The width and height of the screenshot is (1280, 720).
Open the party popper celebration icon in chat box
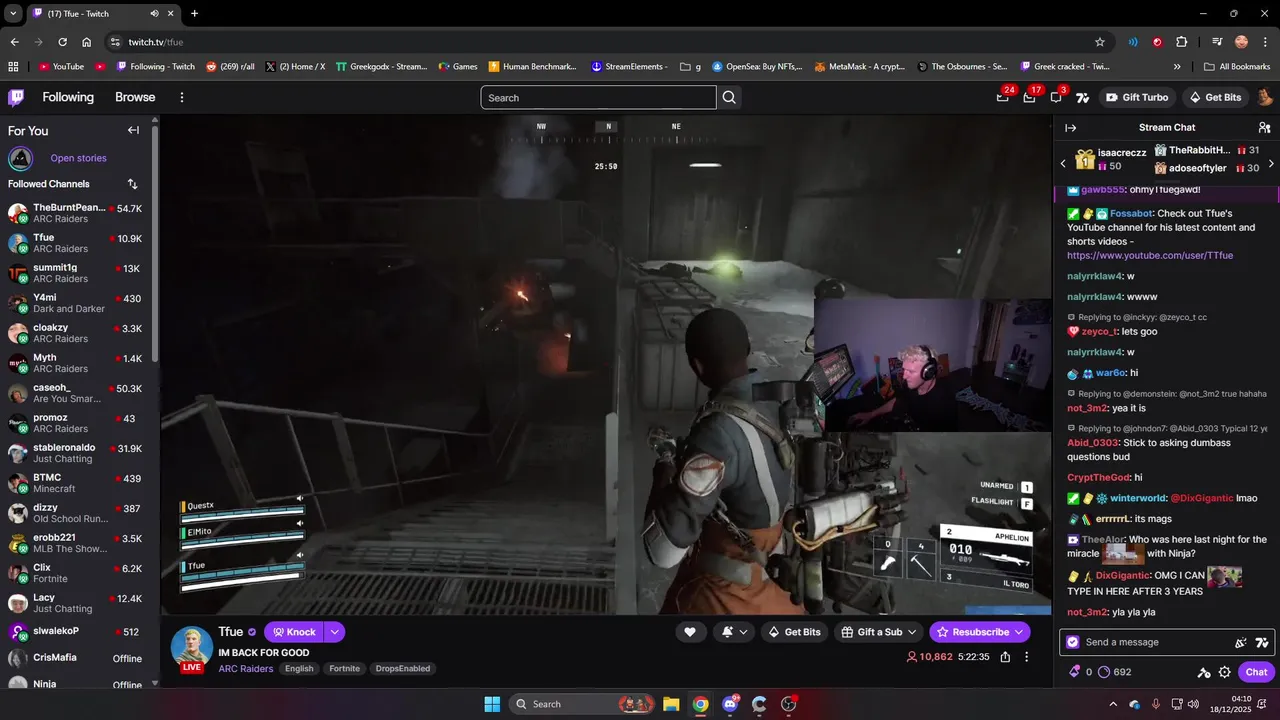(1241, 642)
